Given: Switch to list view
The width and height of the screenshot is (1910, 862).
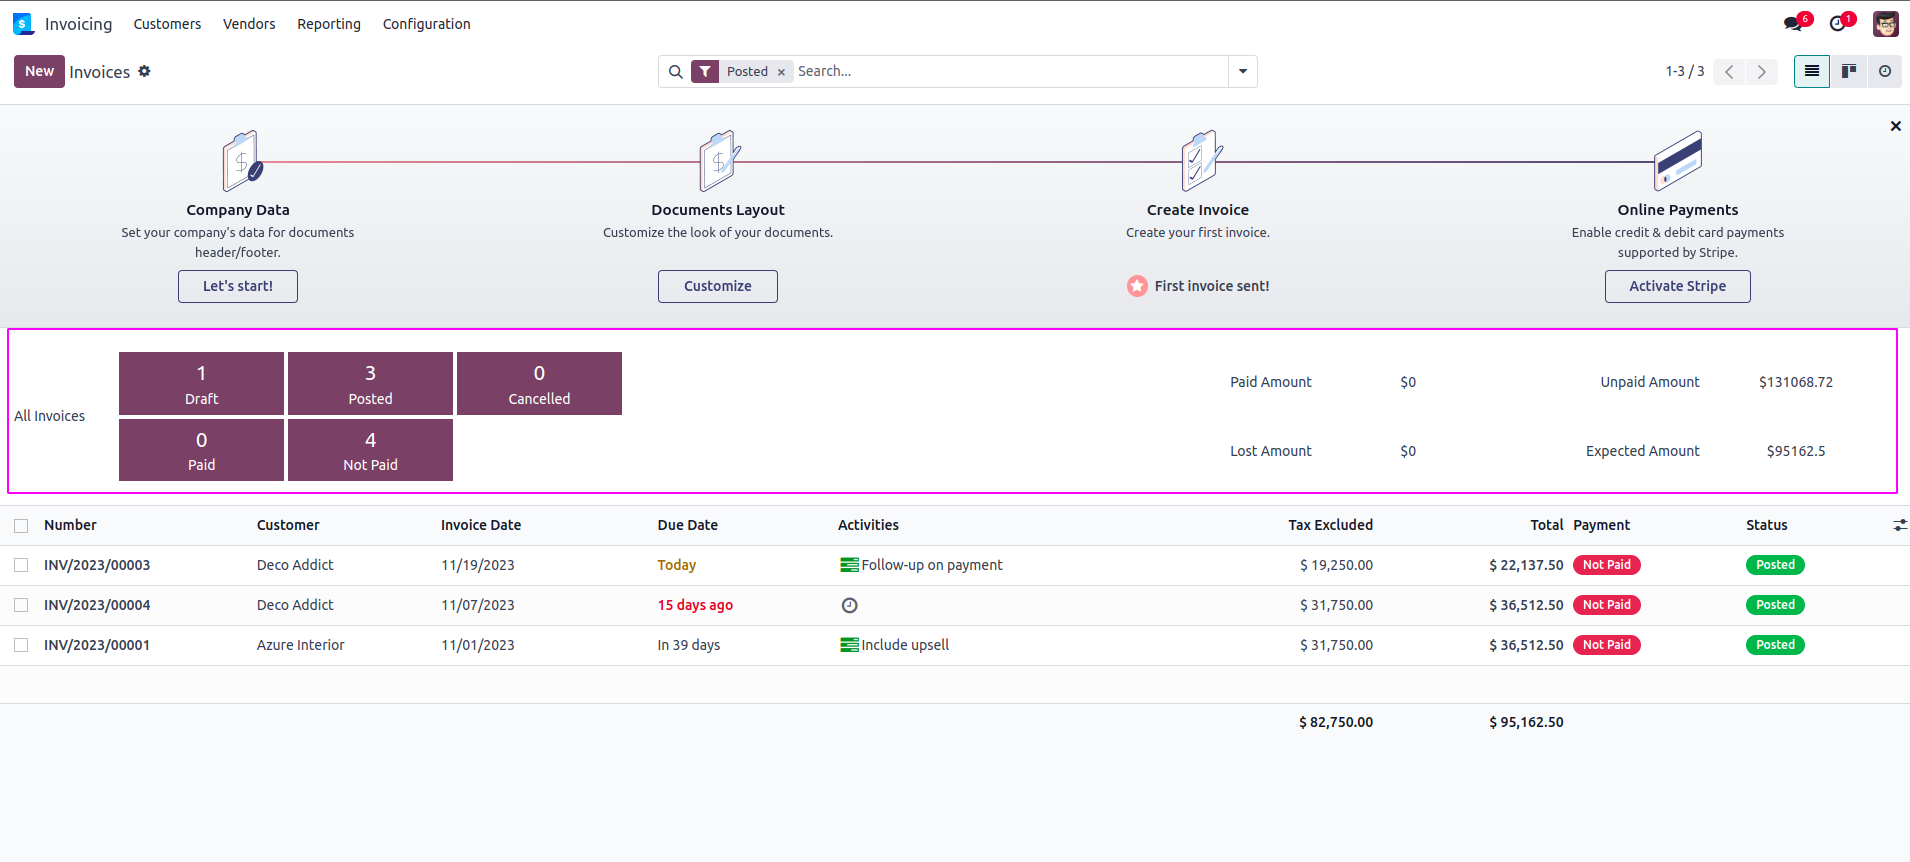Looking at the screenshot, I should pos(1811,72).
